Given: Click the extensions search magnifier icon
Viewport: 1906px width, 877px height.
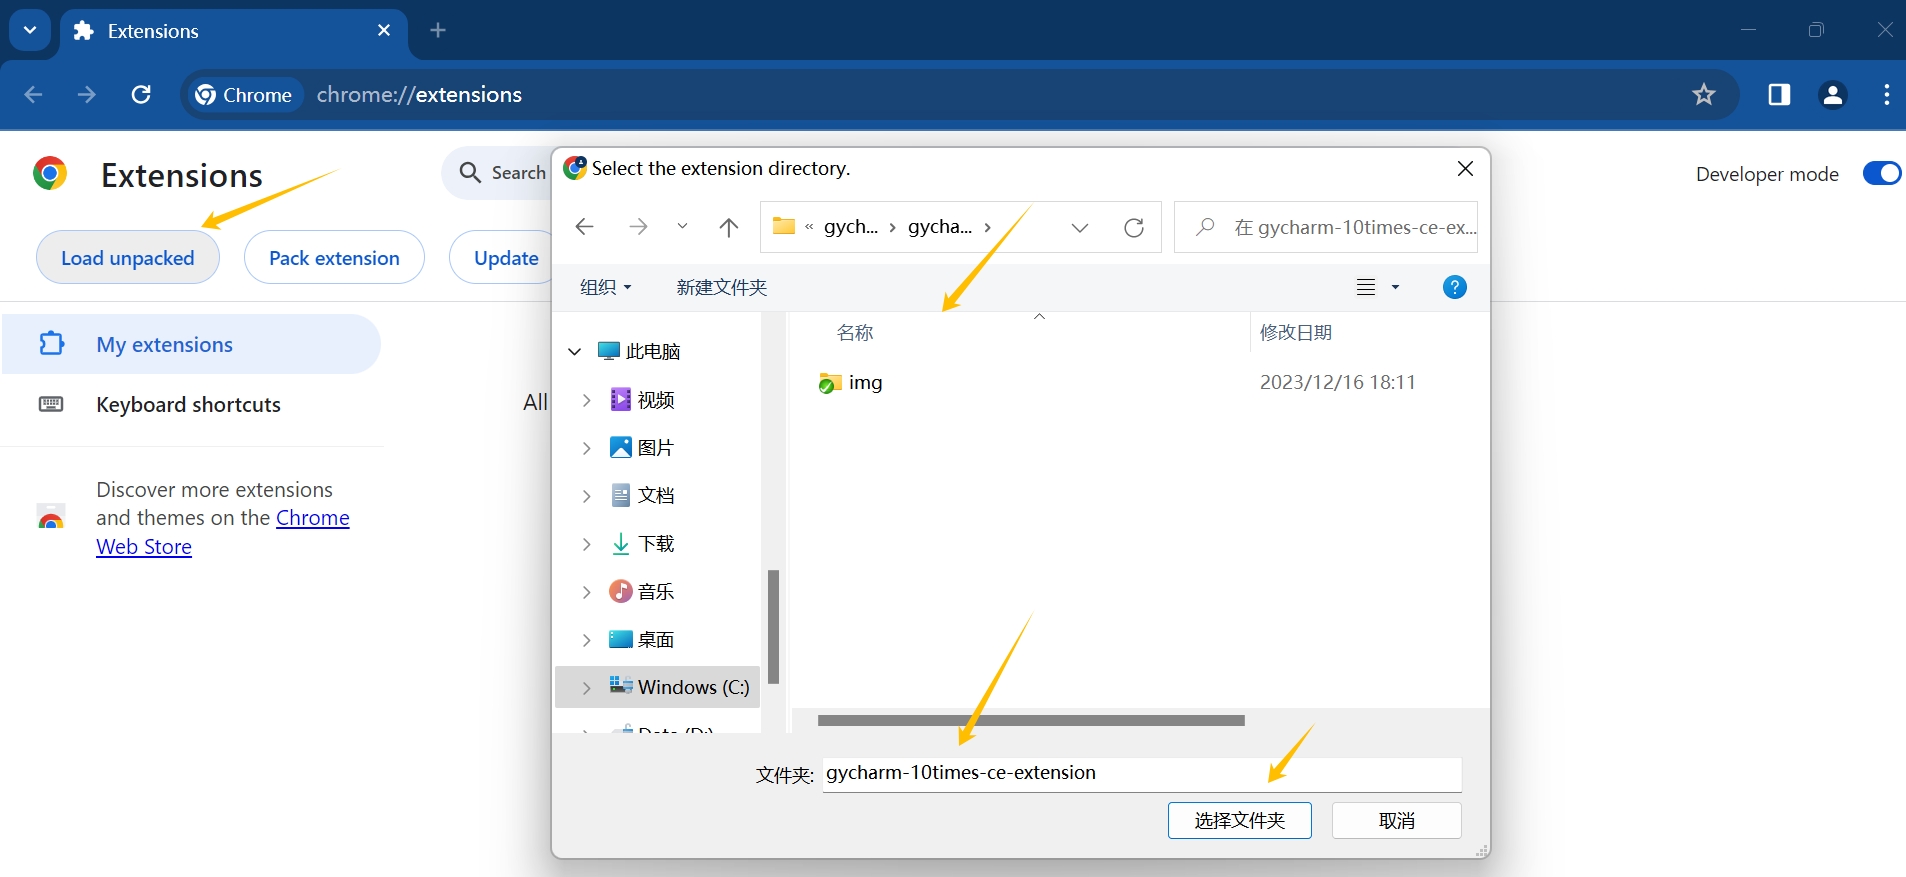Looking at the screenshot, I should tap(470, 173).
